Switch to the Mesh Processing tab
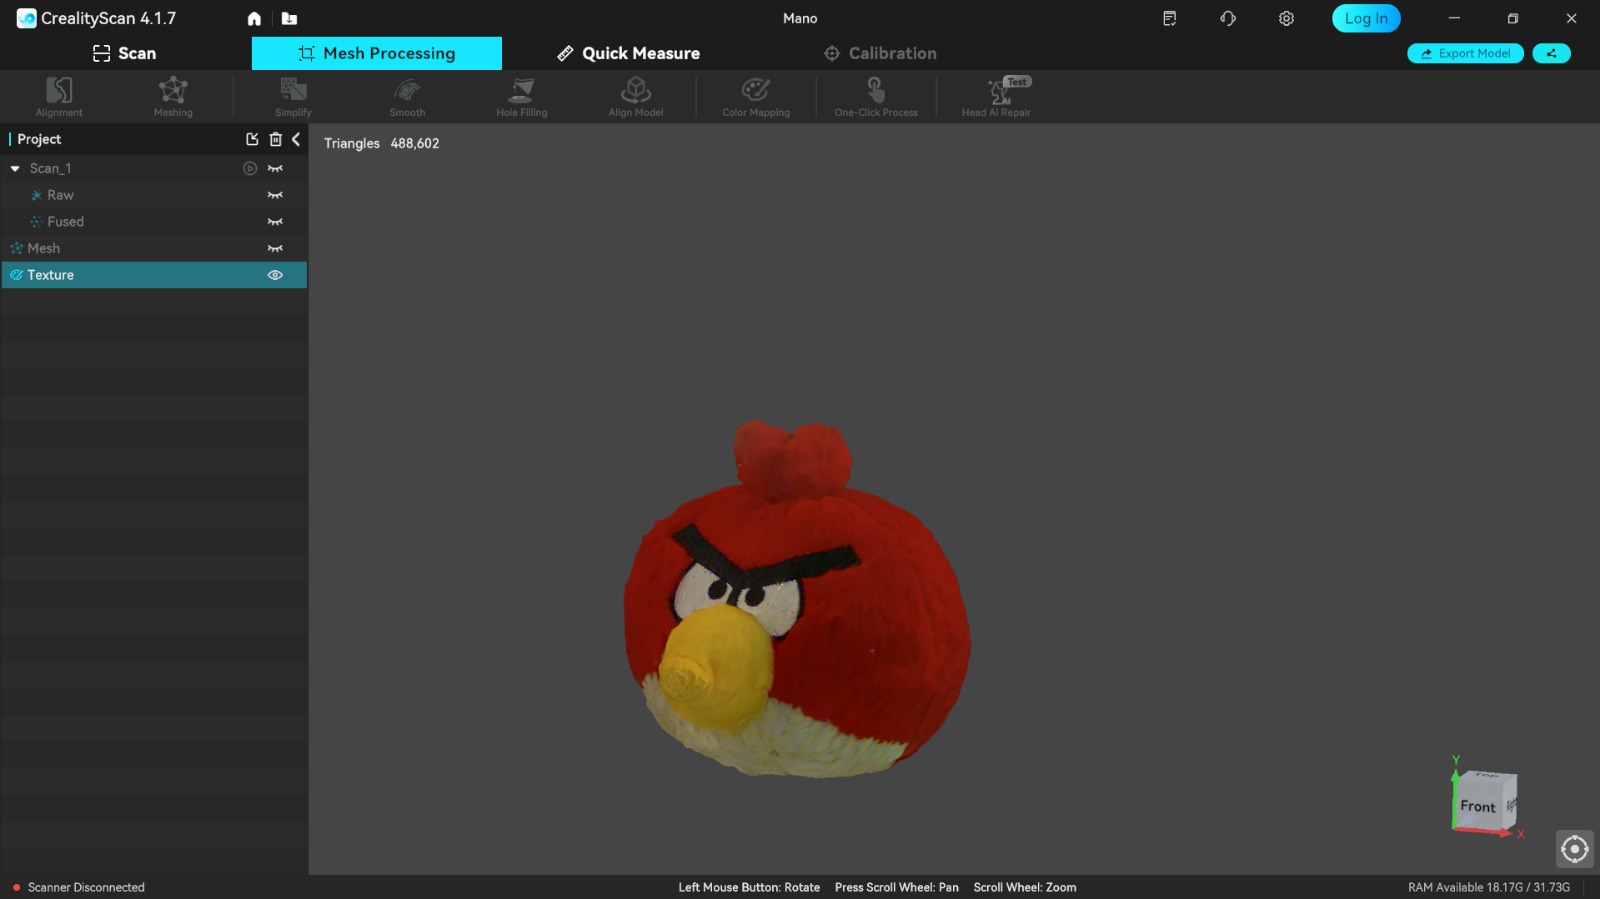 tap(377, 54)
